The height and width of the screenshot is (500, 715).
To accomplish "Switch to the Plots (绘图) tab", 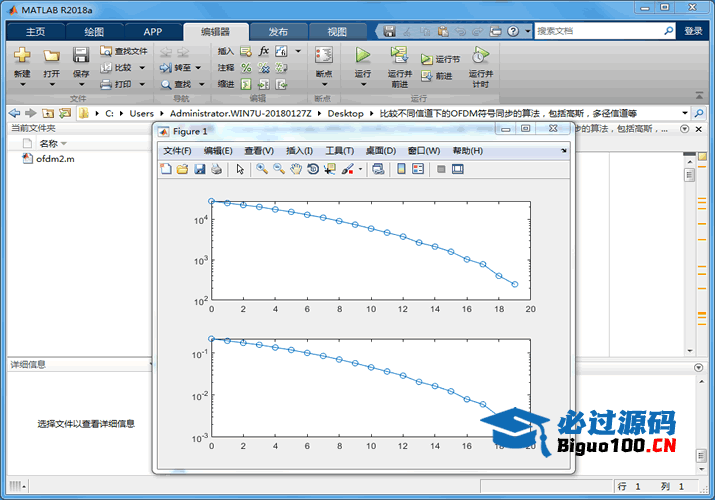I will coord(94,31).
